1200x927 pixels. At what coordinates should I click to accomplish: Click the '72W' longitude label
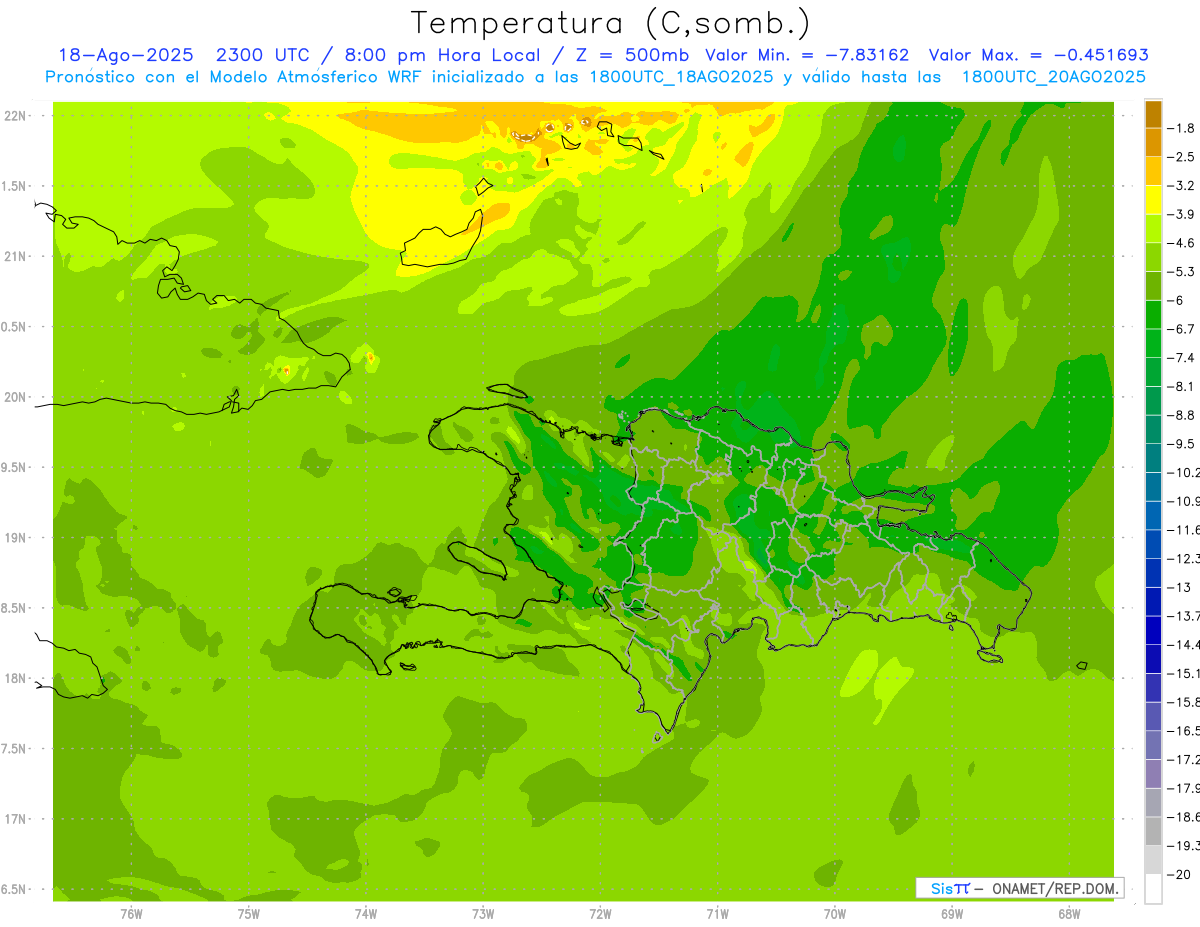point(600,914)
